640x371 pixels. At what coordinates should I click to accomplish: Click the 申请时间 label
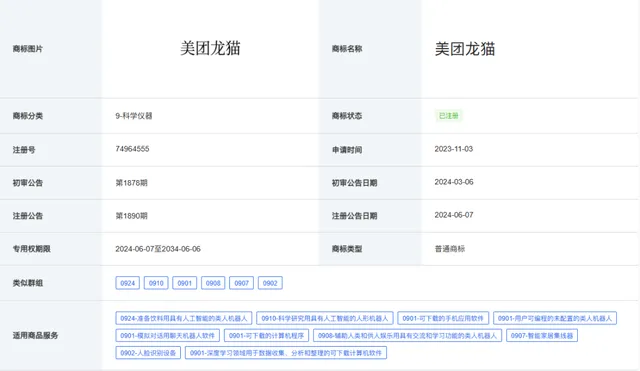347,150
